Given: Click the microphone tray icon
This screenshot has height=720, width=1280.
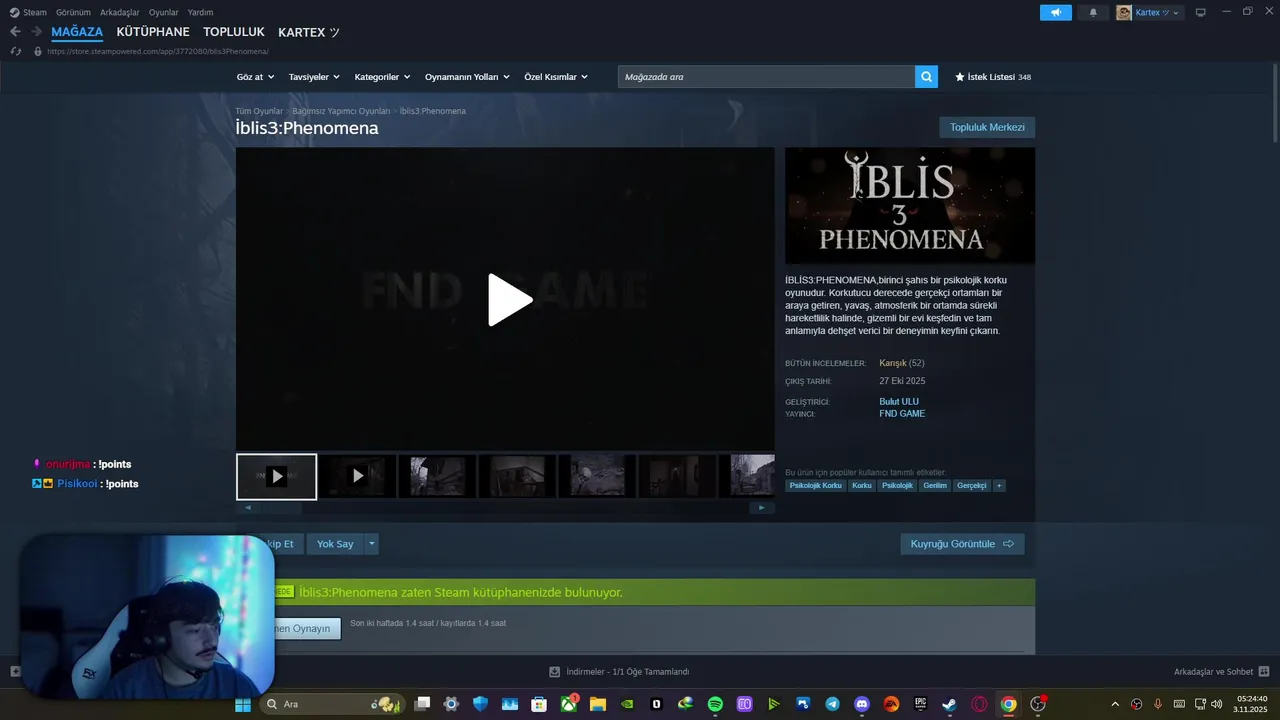Looking at the screenshot, I should point(1157,704).
